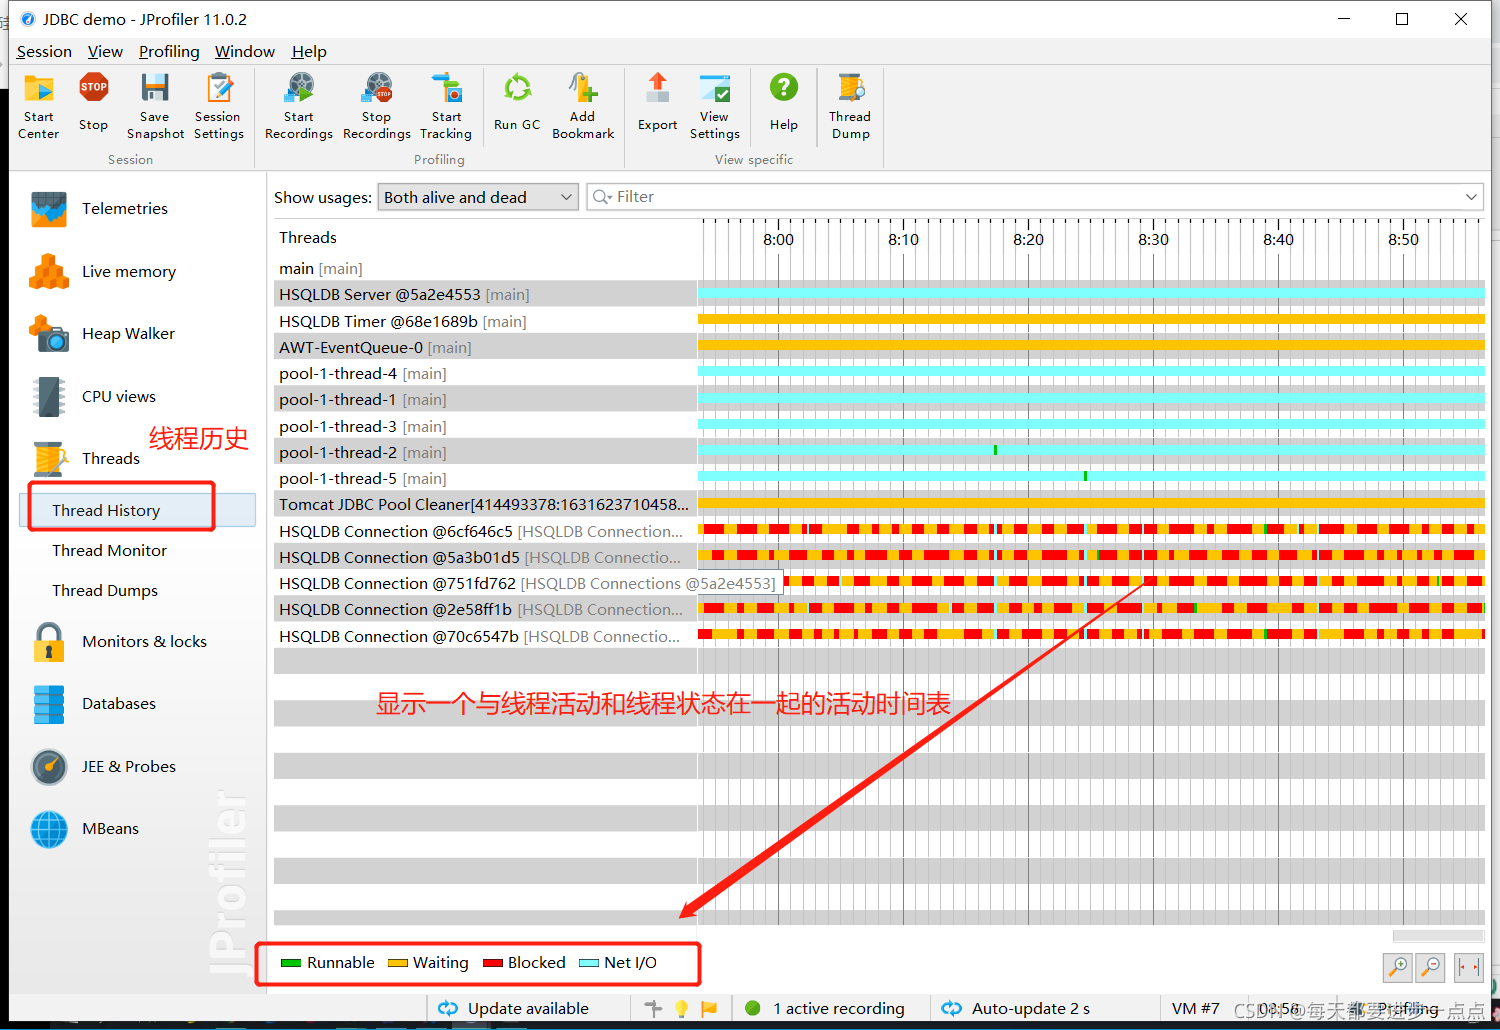Select Tomcat JDBC Pool Cleaner thread row
The height and width of the screenshot is (1030, 1500).
[x=485, y=504]
